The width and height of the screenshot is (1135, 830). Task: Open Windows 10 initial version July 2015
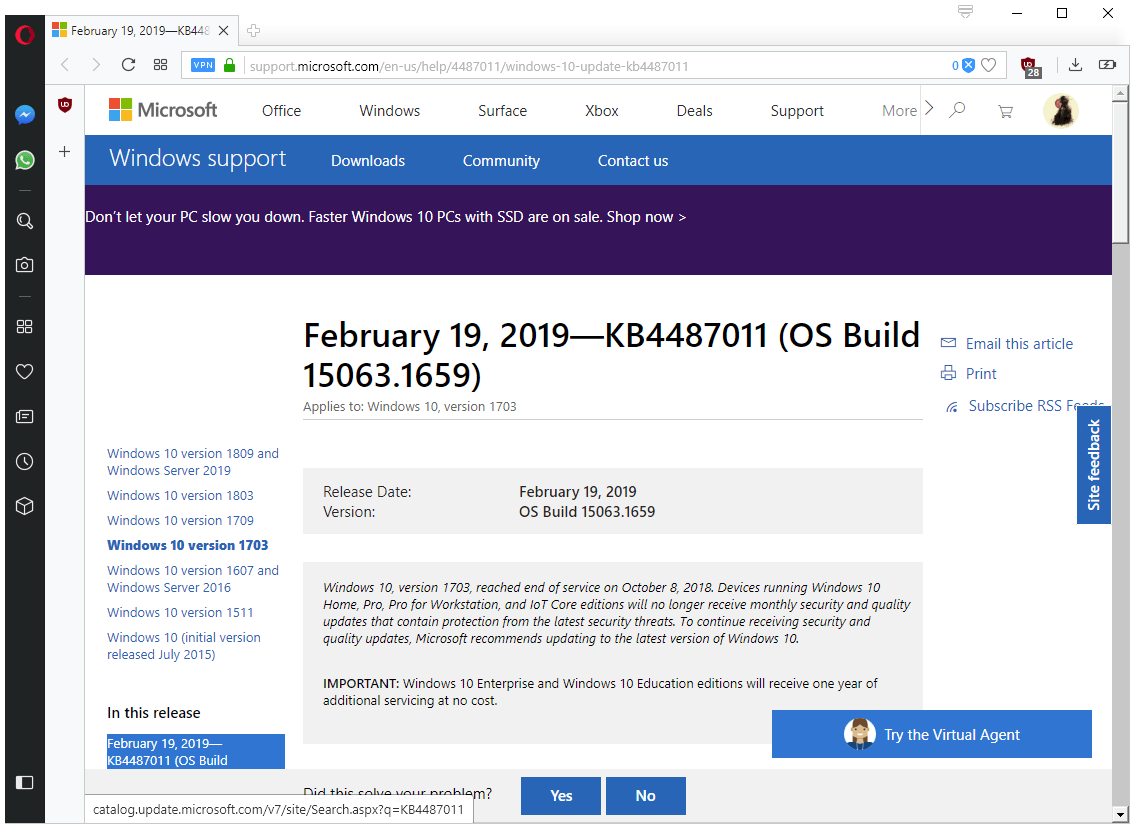184,645
